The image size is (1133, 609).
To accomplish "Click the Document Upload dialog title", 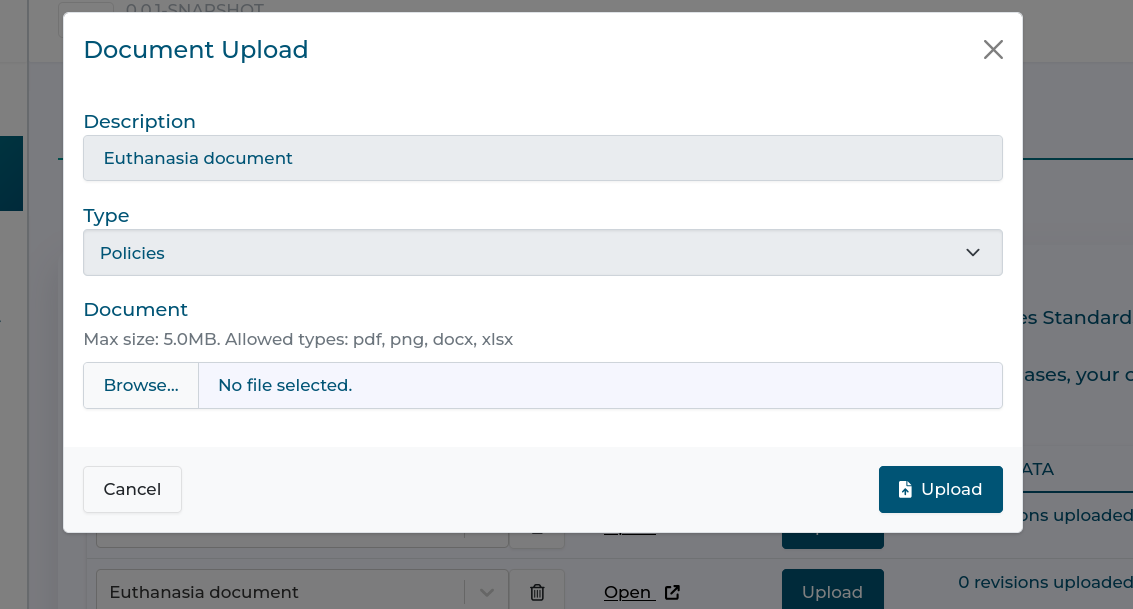I will coord(195,49).
